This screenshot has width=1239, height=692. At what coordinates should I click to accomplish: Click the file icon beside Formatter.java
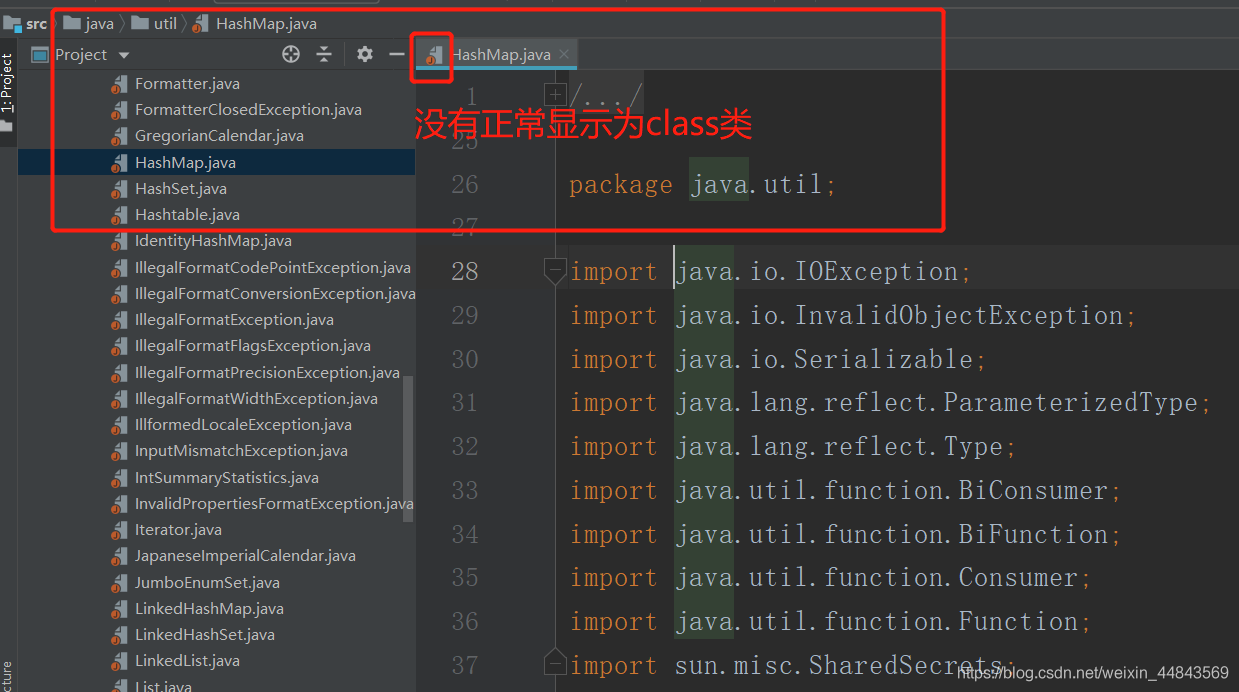click(x=120, y=84)
